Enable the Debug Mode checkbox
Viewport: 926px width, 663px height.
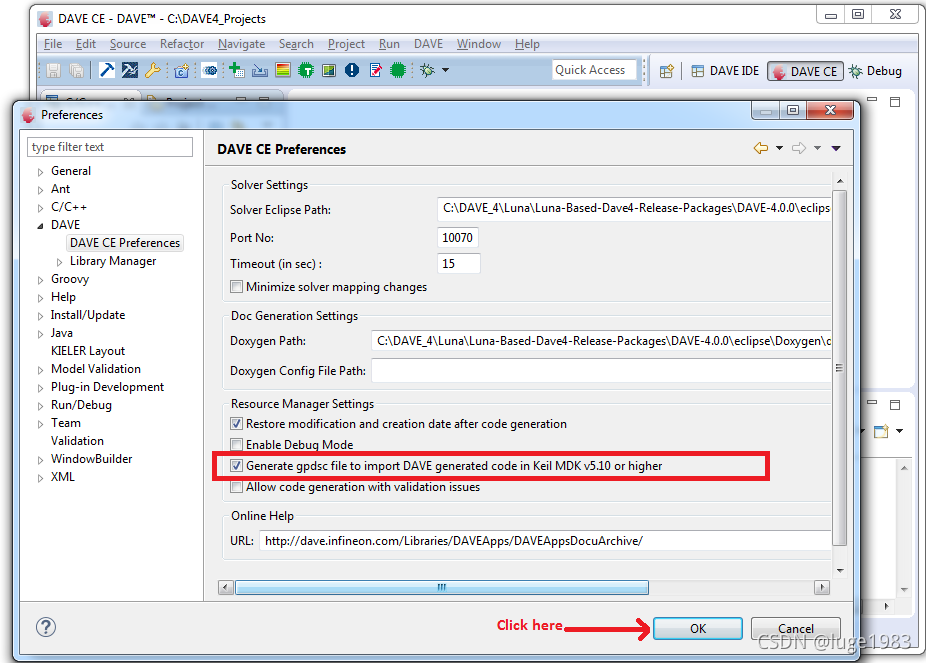click(236, 445)
